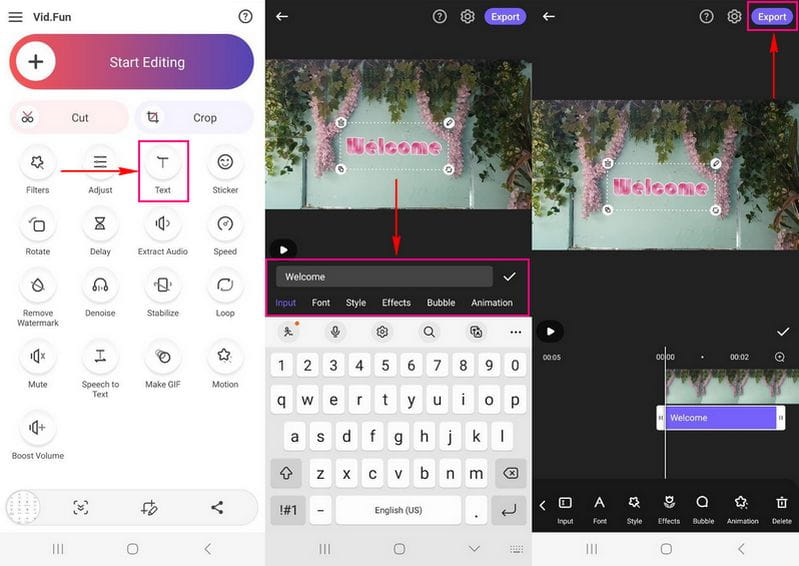Open the Speed tool
This screenshot has height=566, width=799.
(x=225, y=233)
